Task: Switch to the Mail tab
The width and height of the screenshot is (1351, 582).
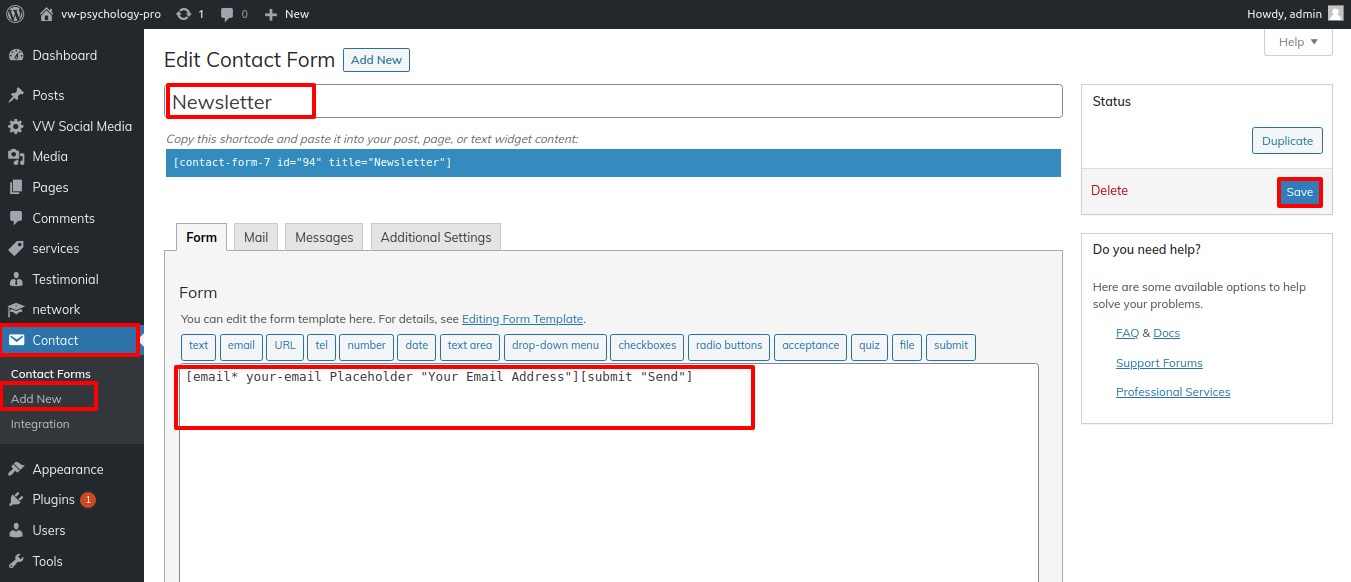Action: click(256, 238)
